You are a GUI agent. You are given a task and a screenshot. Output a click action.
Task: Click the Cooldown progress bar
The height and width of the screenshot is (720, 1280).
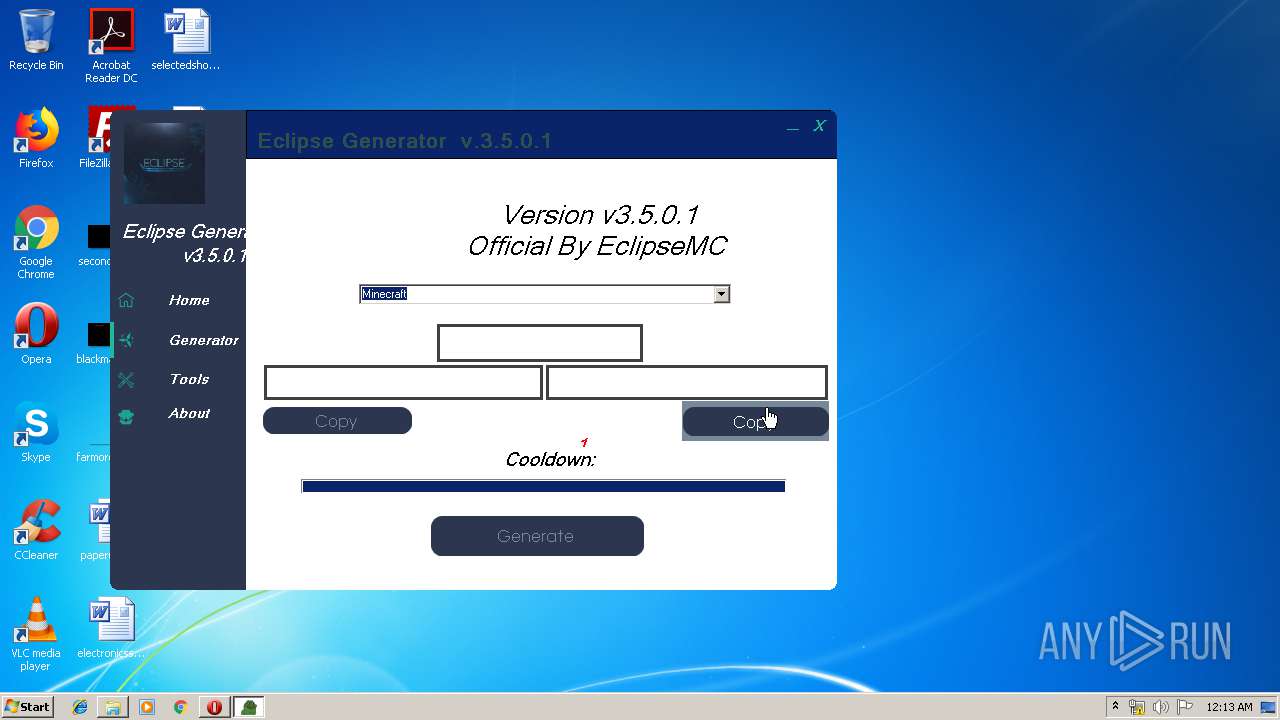click(543, 486)
